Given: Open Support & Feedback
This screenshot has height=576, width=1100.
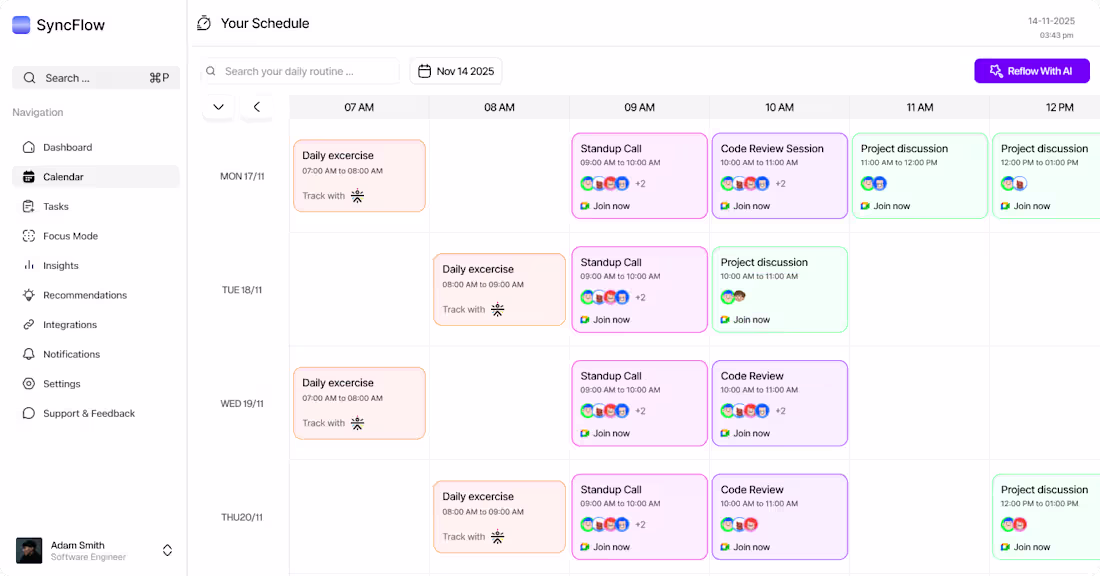Looking at the screenshot, I should click(x=95, y=413).
